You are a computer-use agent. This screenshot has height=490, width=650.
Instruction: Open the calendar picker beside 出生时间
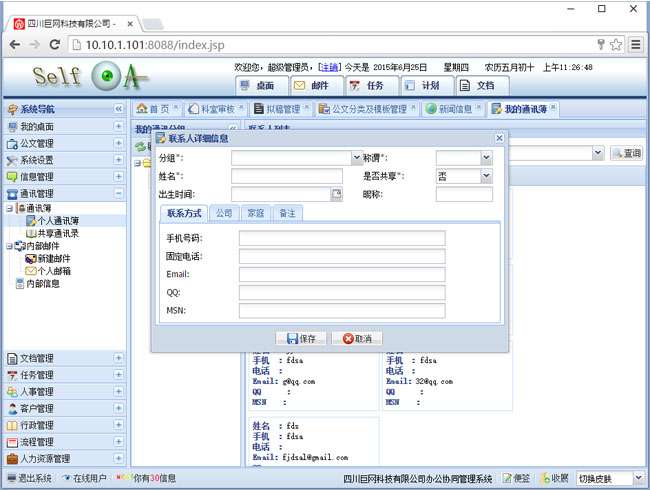[x=337, y=194]
